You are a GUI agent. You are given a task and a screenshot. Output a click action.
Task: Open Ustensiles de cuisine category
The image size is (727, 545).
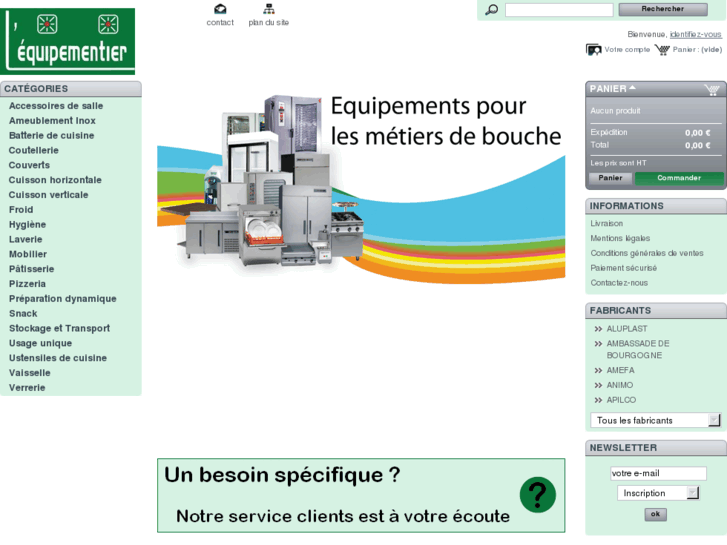coord(58,358)
